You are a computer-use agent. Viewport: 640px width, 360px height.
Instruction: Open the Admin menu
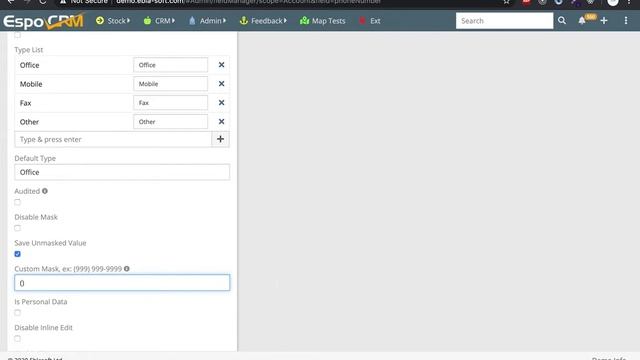[x=207, y=21]
